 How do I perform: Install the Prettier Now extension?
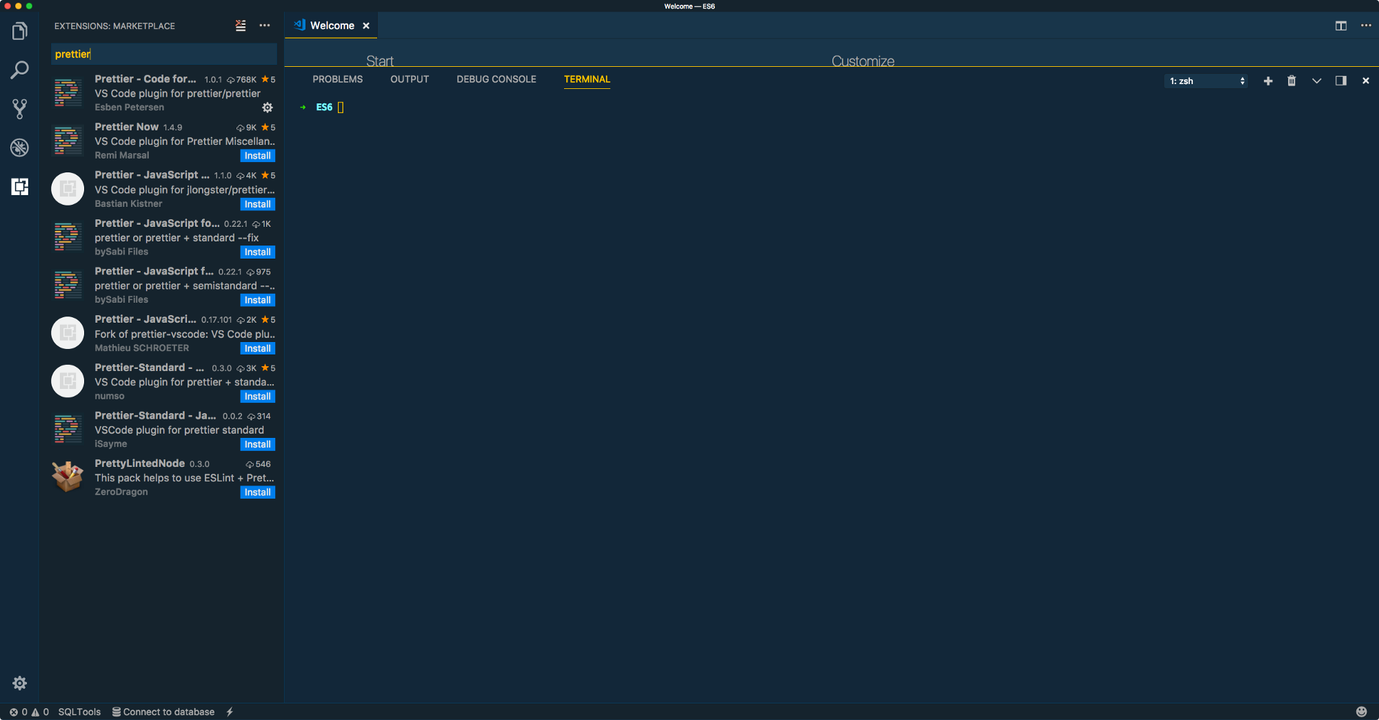click(258, 156)
